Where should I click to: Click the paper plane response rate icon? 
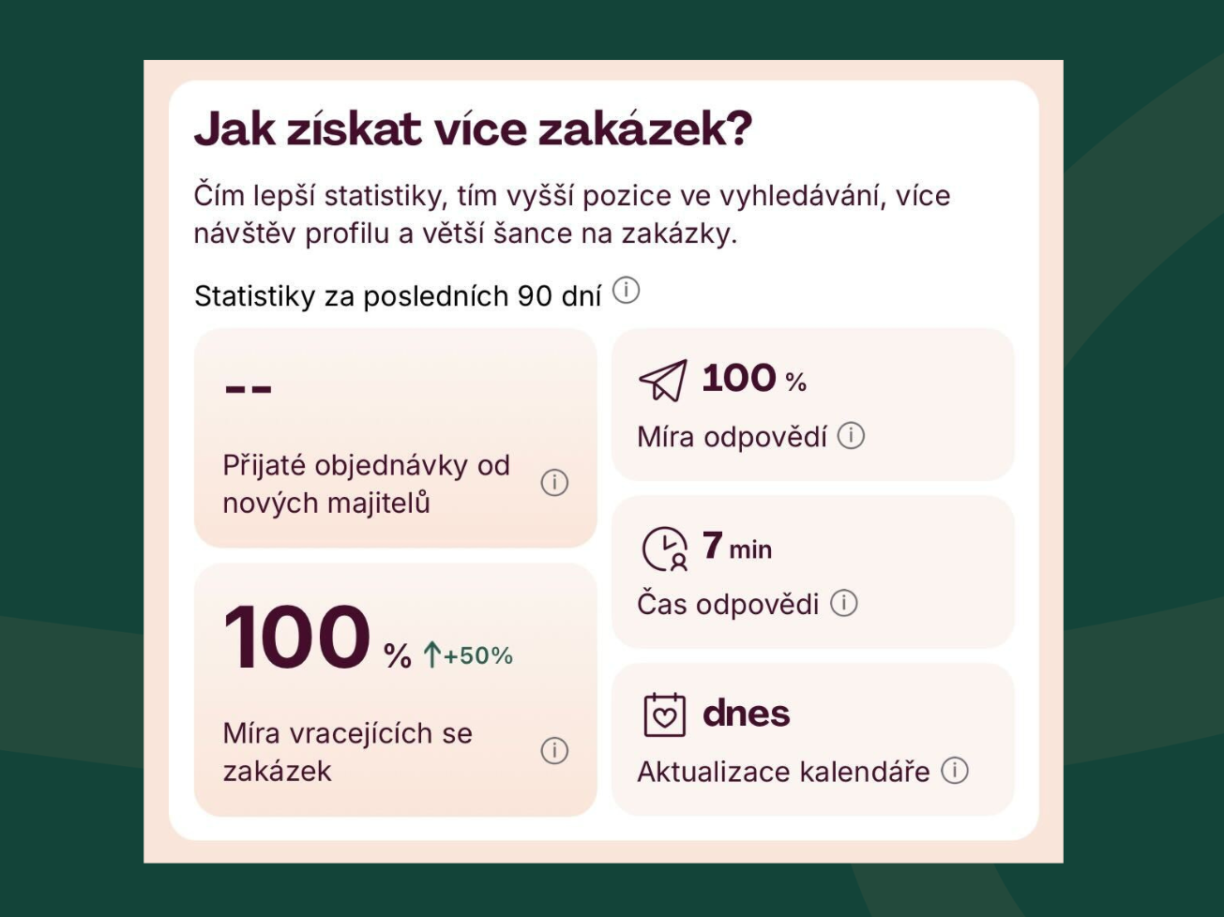tap(663, 380)
